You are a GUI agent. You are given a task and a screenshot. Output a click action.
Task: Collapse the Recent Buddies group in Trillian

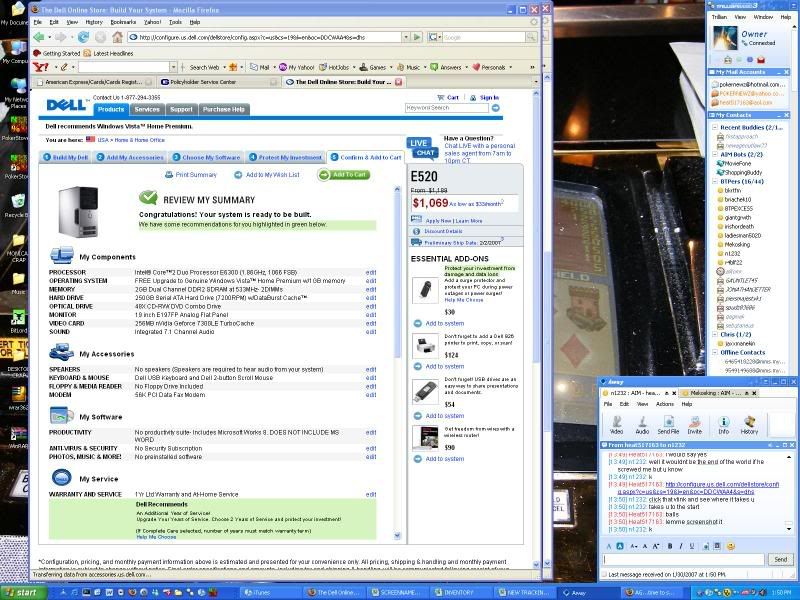click(715, 127)
